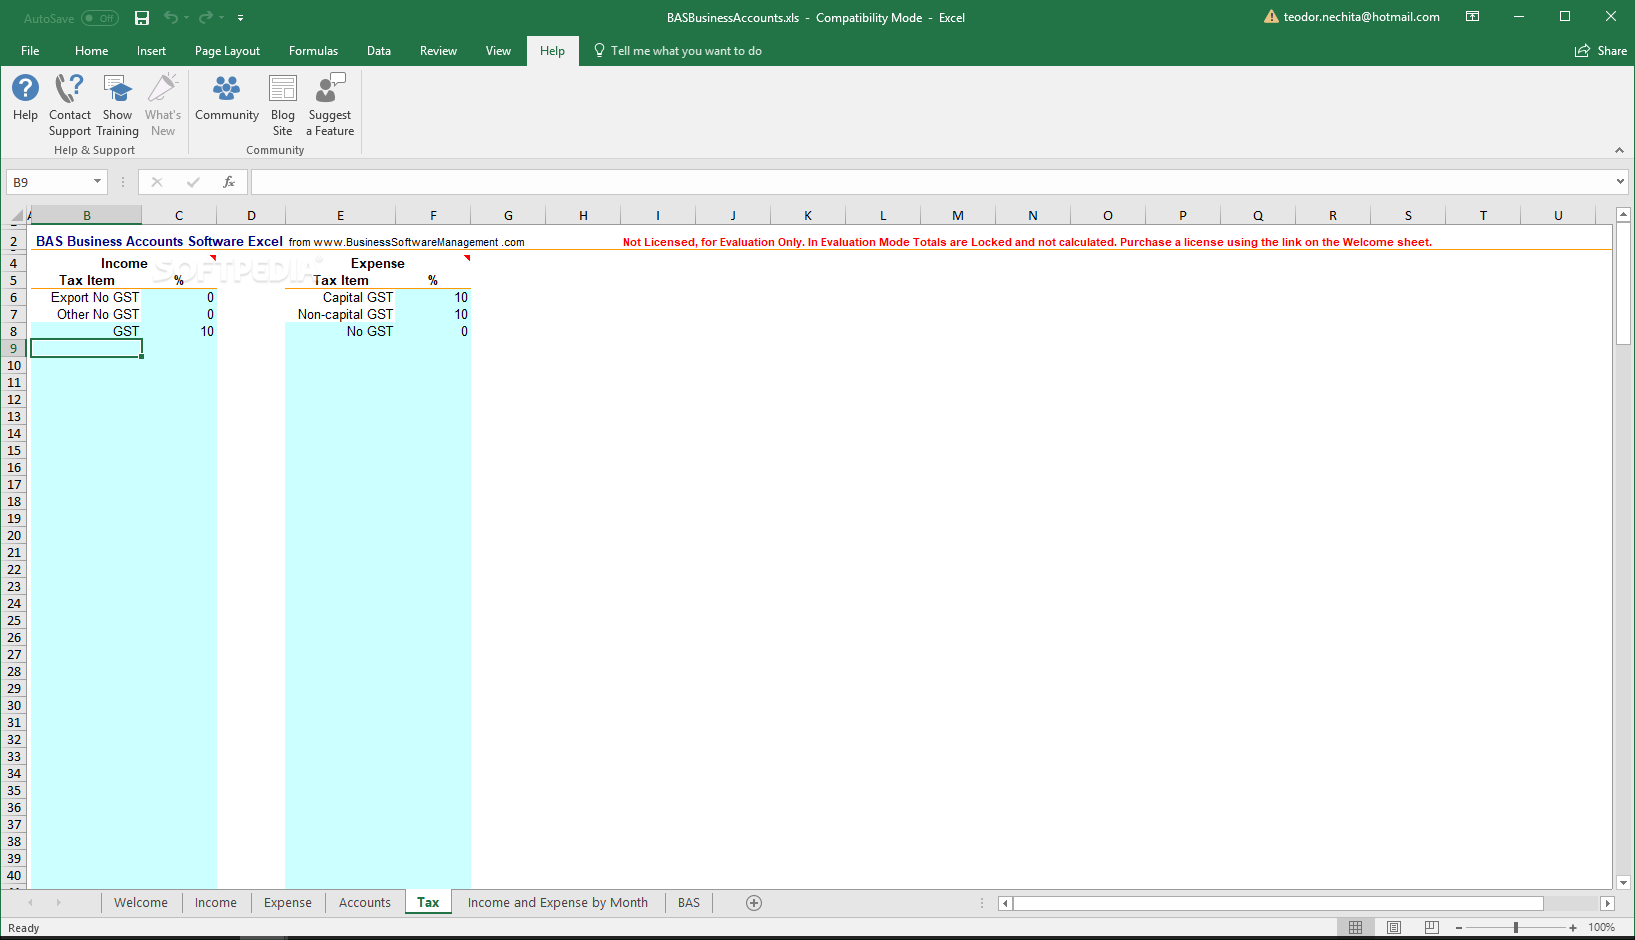Click the What's New ribbon icon

pos(163,105)
